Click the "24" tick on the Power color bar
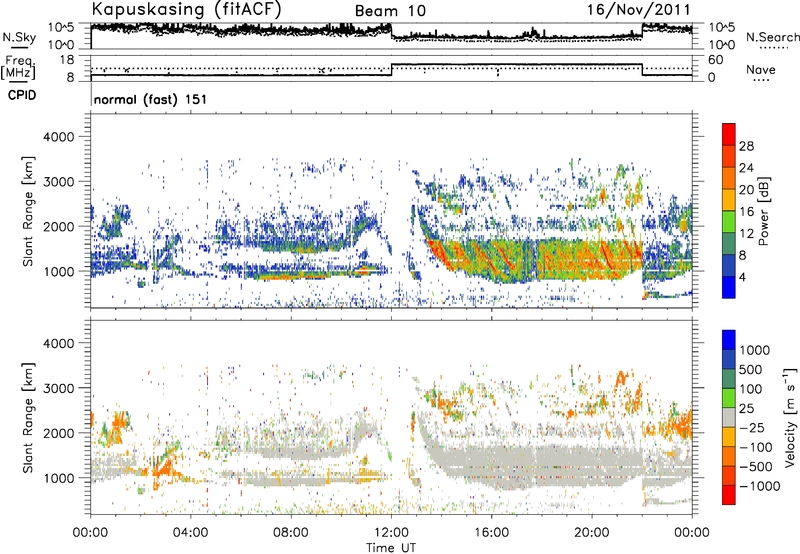Screen dimensions: 800x554 tap(746, 168)
